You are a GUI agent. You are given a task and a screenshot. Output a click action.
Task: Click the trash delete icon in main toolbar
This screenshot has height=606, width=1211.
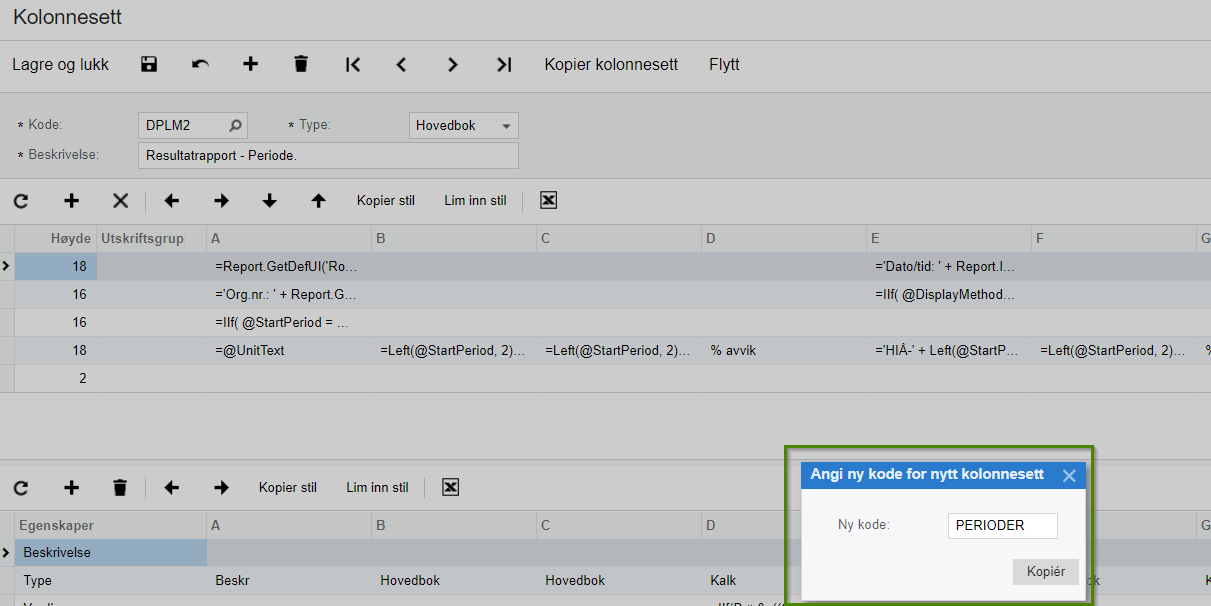click(x=301, y=64)
